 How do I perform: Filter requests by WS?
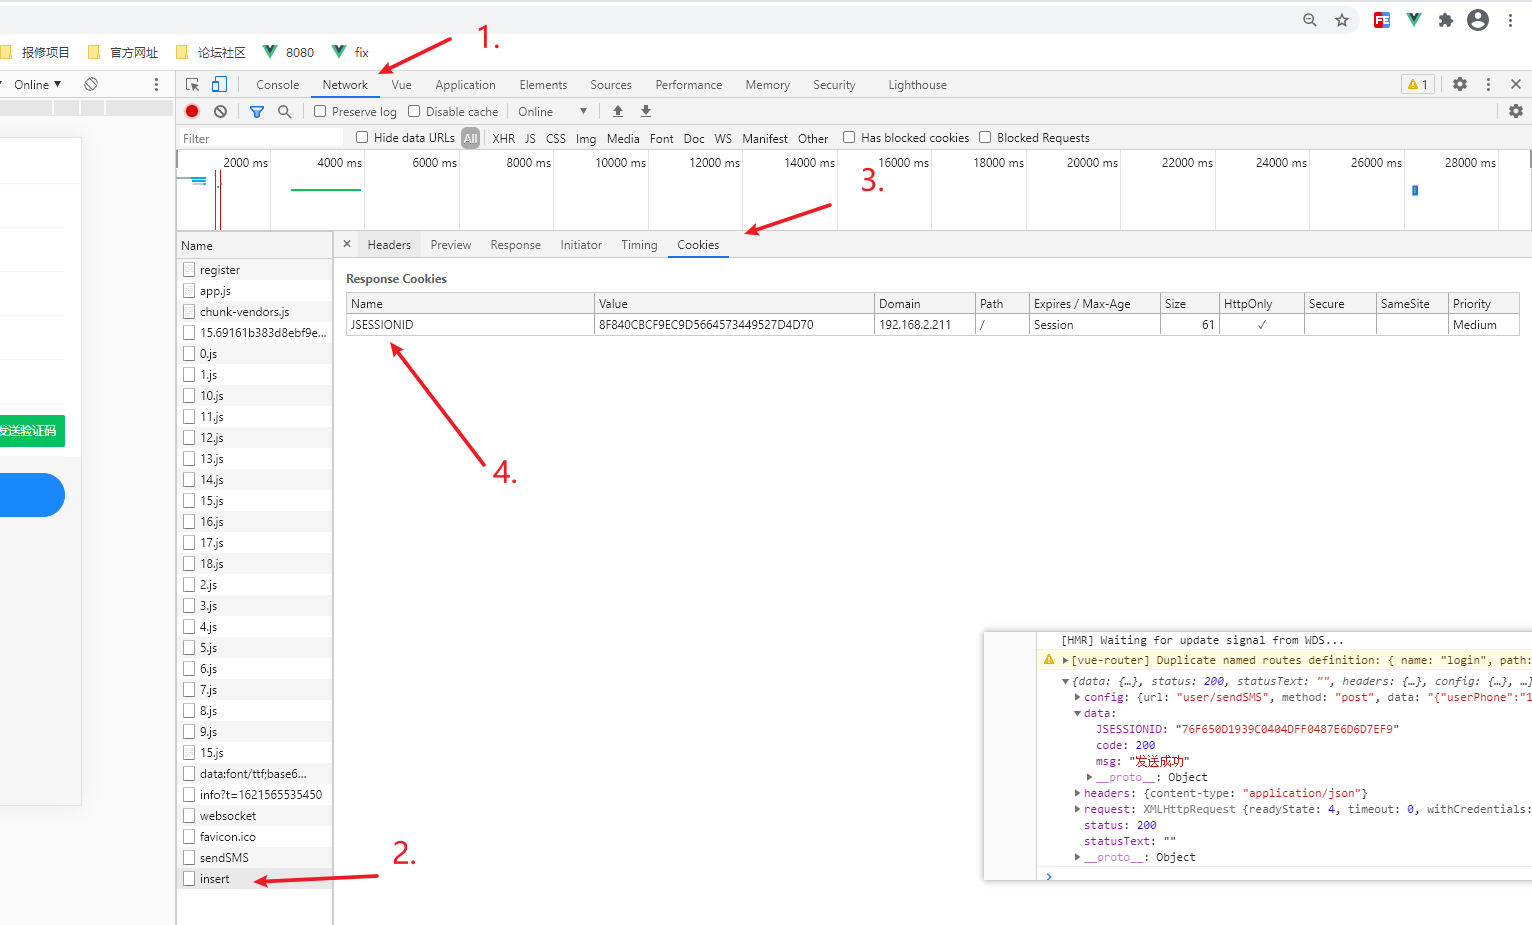[x=723, y=139]
